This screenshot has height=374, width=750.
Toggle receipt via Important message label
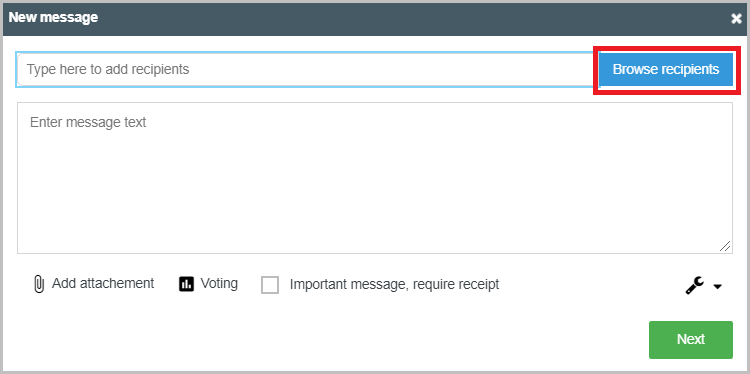(394, 285)
